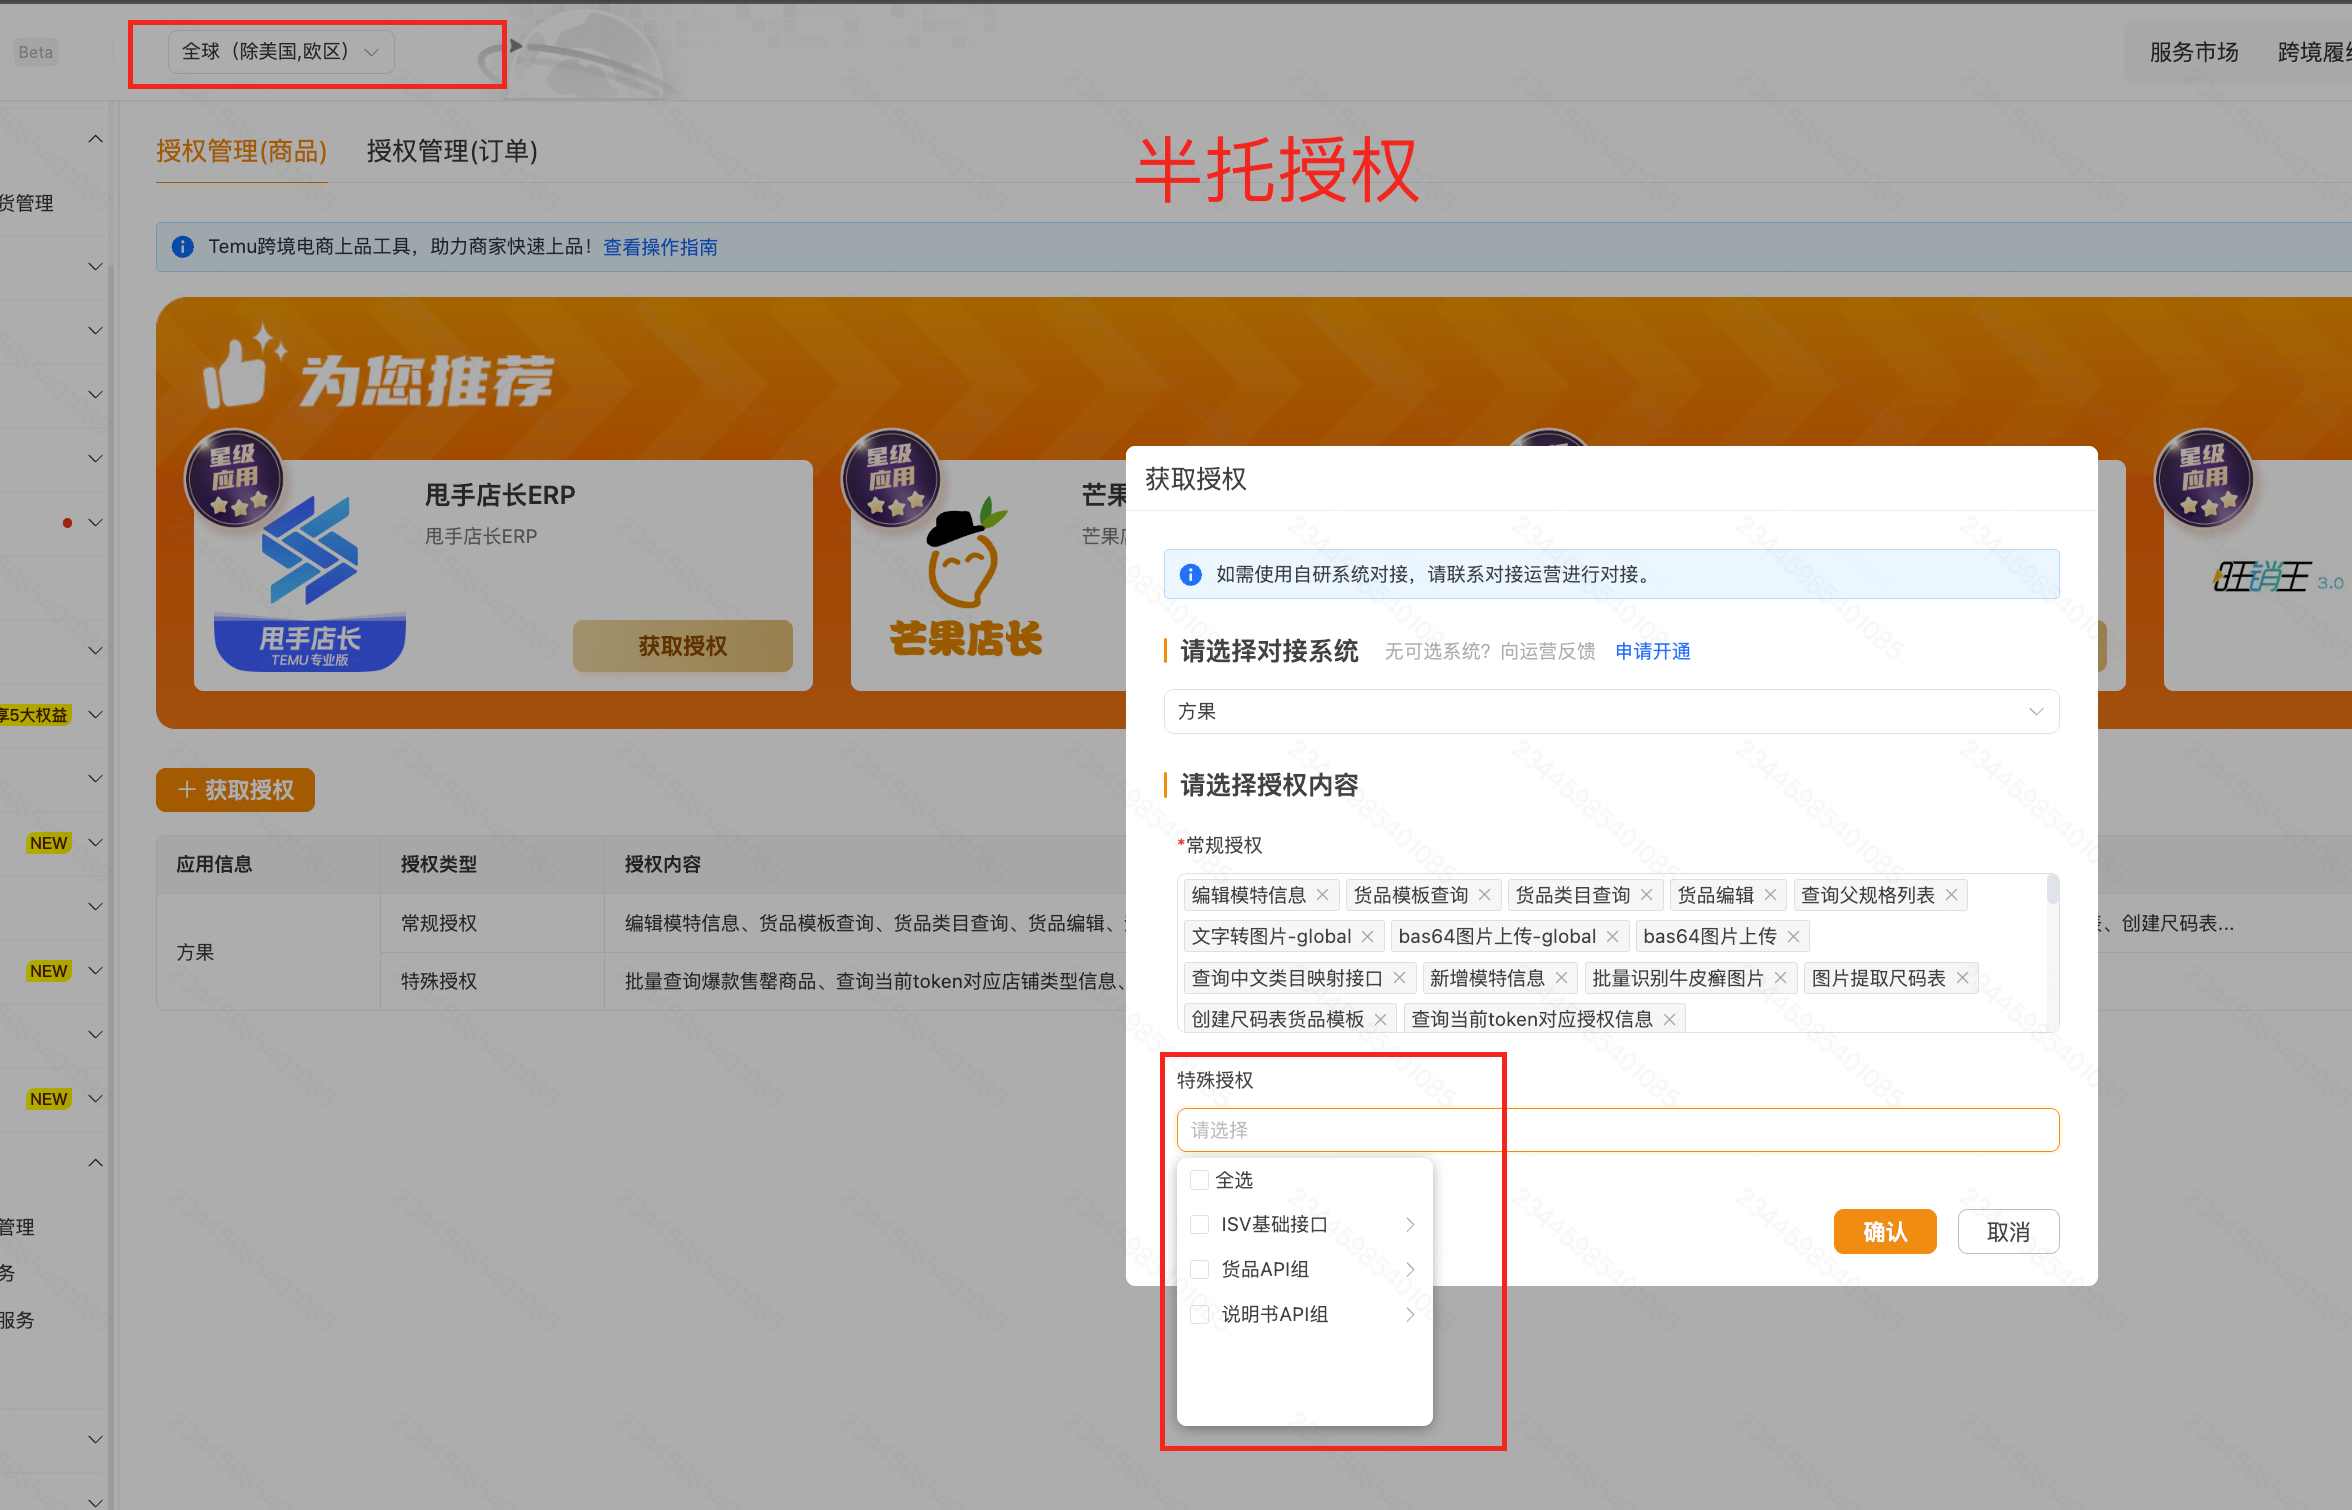2352x1510 pixels.
Task: Expand the 说明书API组 submenu arrow
Action: 1410,1314
